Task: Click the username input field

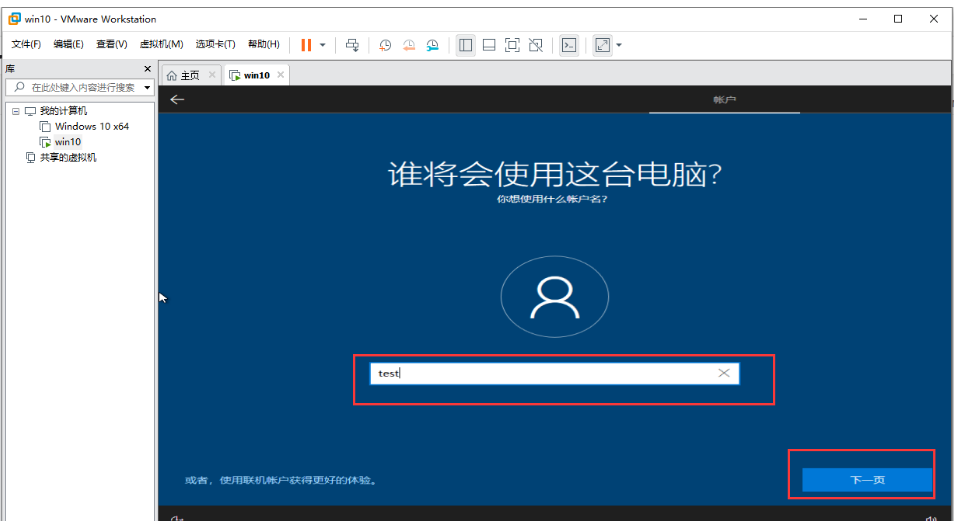Action: click(554, 373)
